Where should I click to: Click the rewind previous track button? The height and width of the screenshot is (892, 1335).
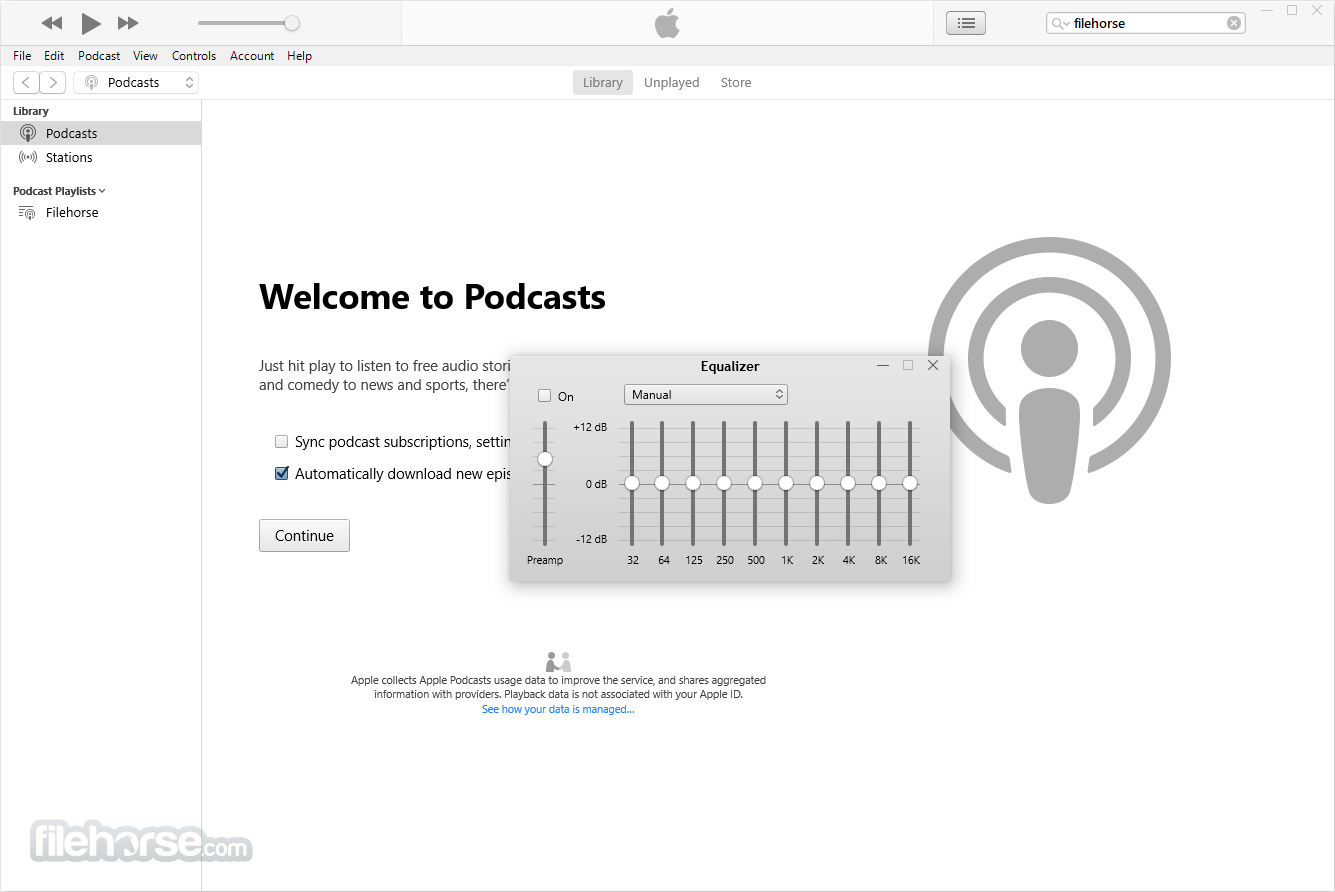(52, 23)
